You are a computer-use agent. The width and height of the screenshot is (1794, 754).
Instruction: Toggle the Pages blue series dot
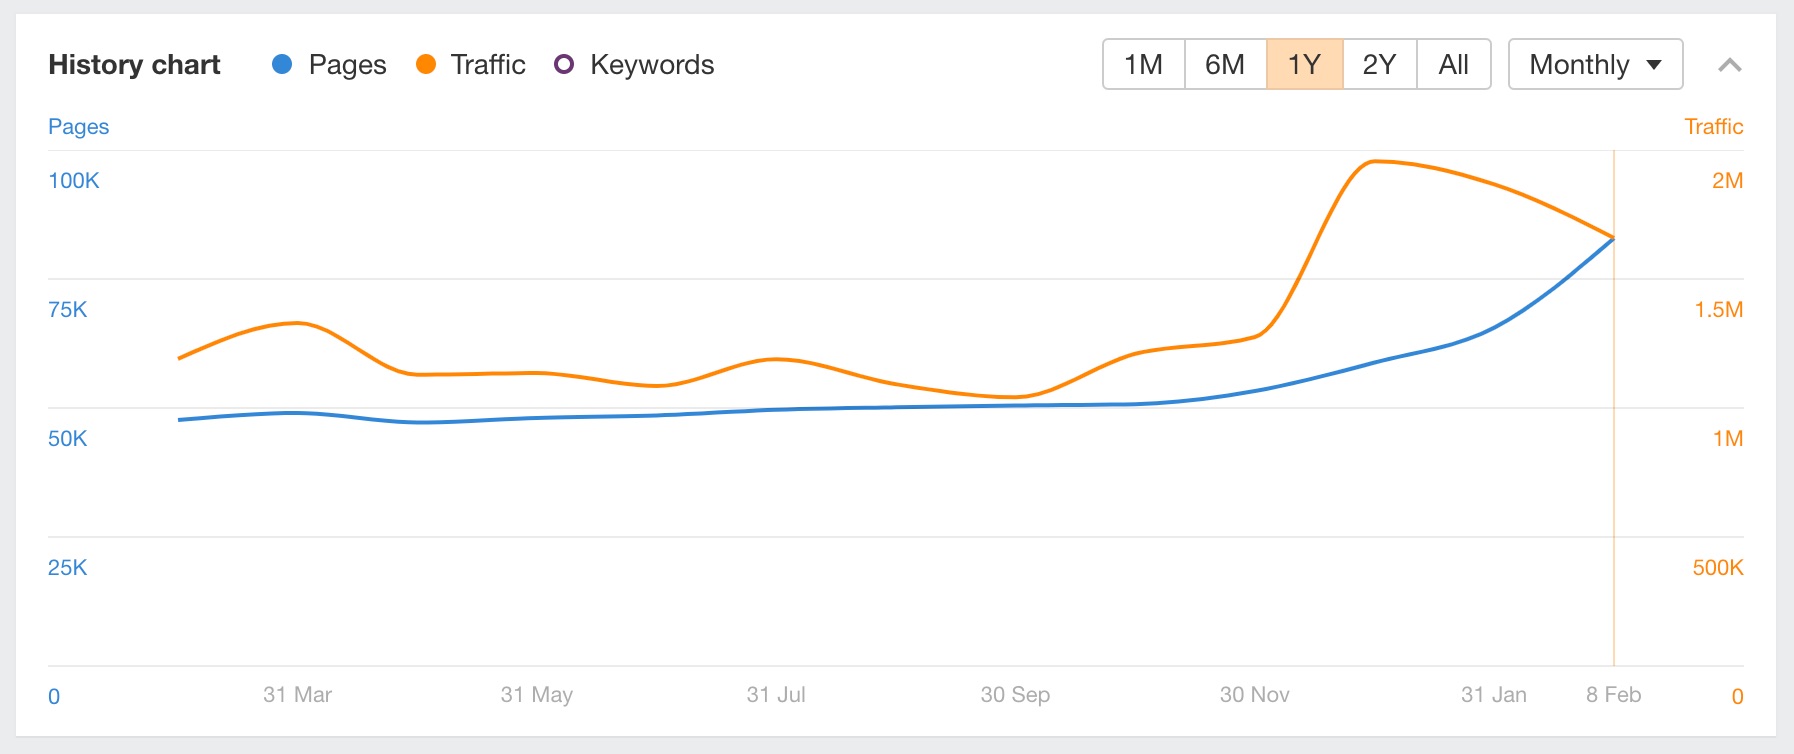click(282, 65)
